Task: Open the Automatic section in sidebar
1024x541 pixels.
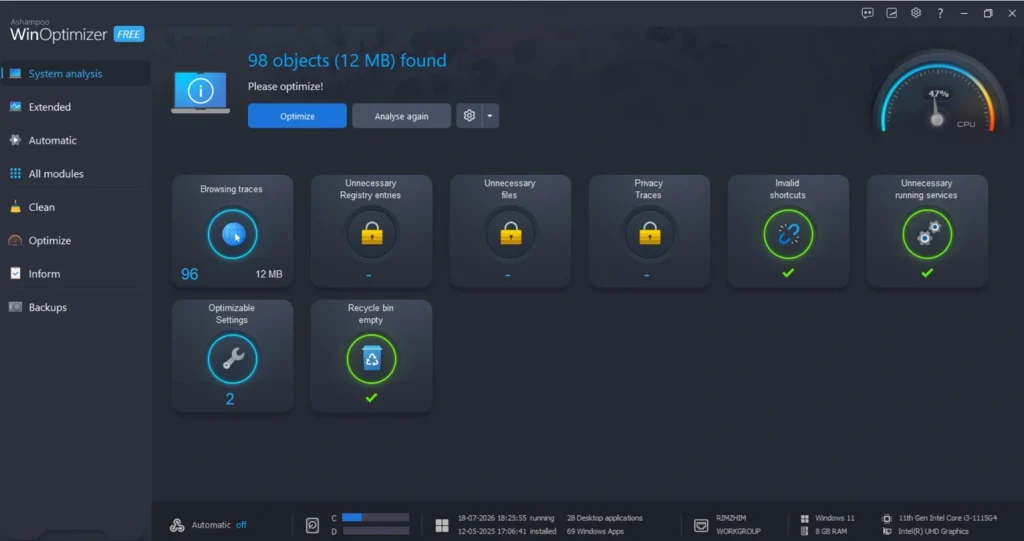Action: (76, 140)
